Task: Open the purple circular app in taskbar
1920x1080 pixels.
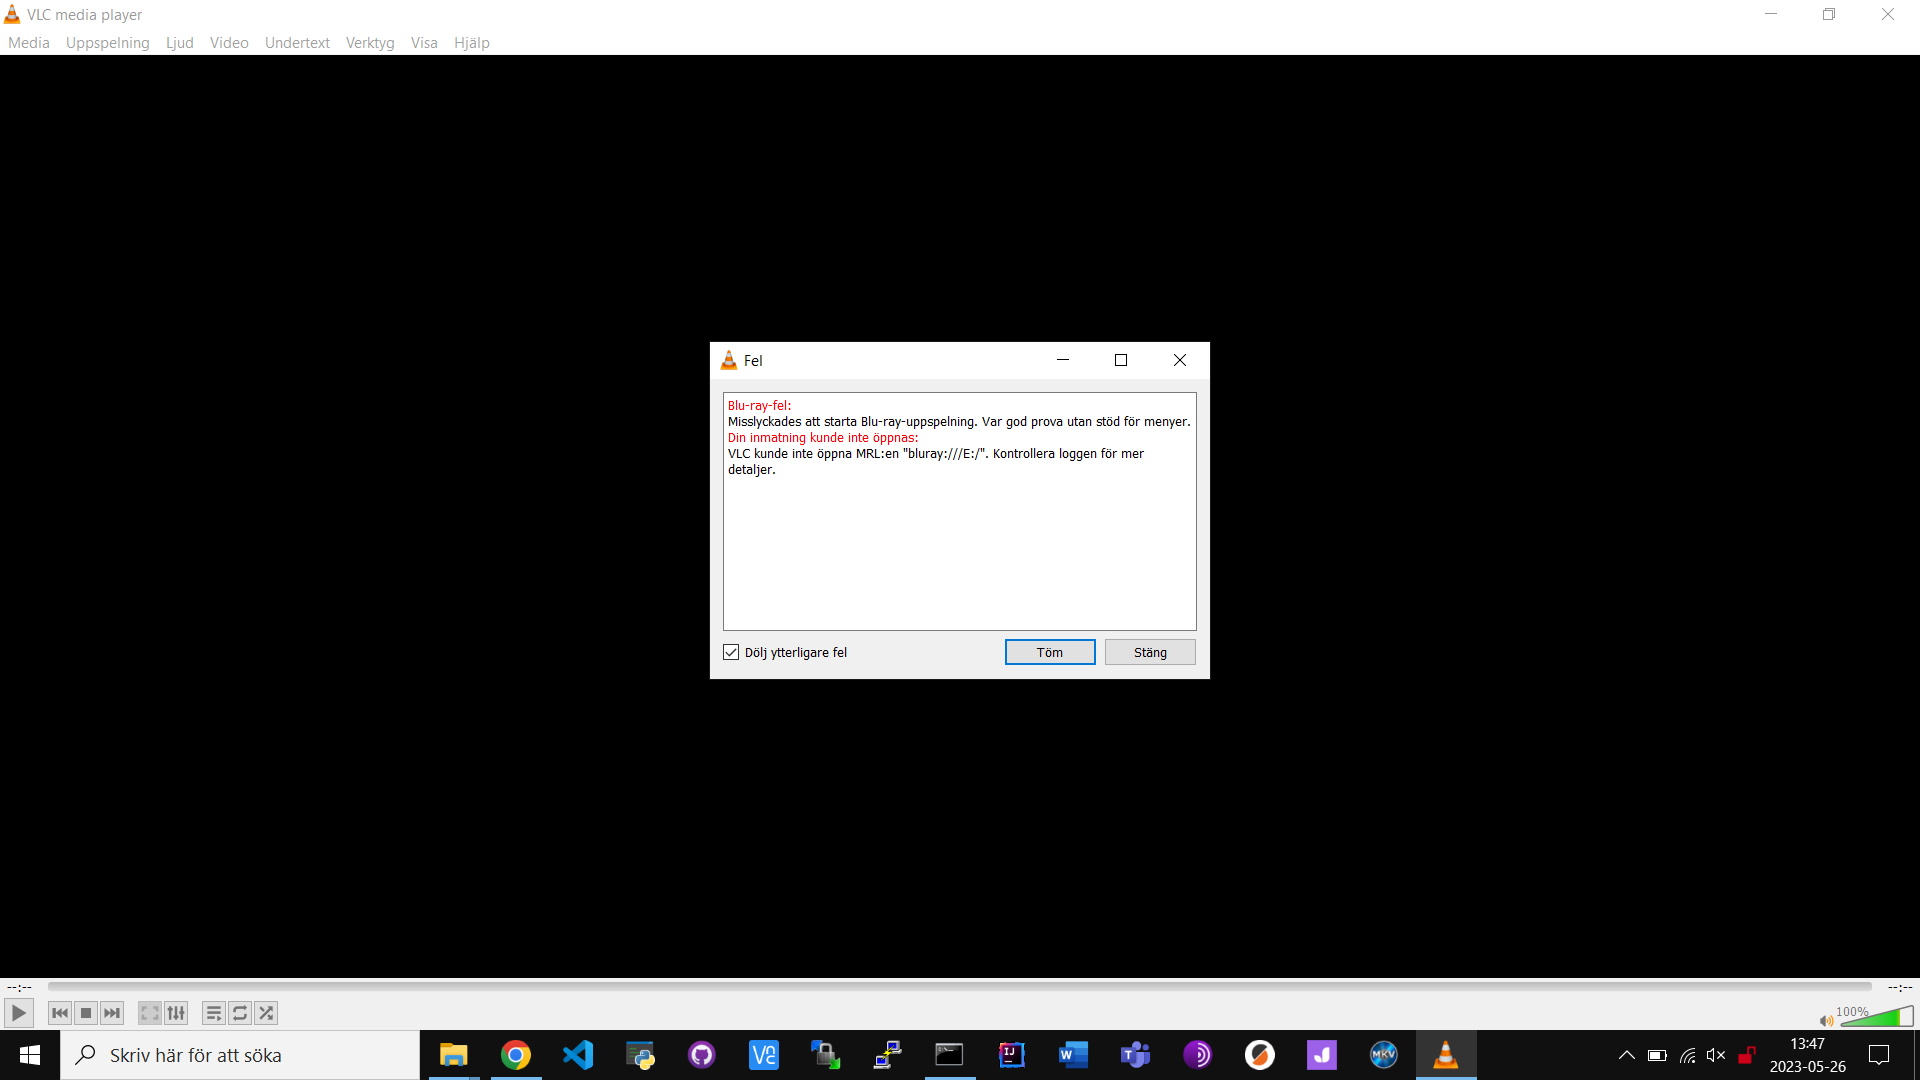Action: point(1198,1055)
